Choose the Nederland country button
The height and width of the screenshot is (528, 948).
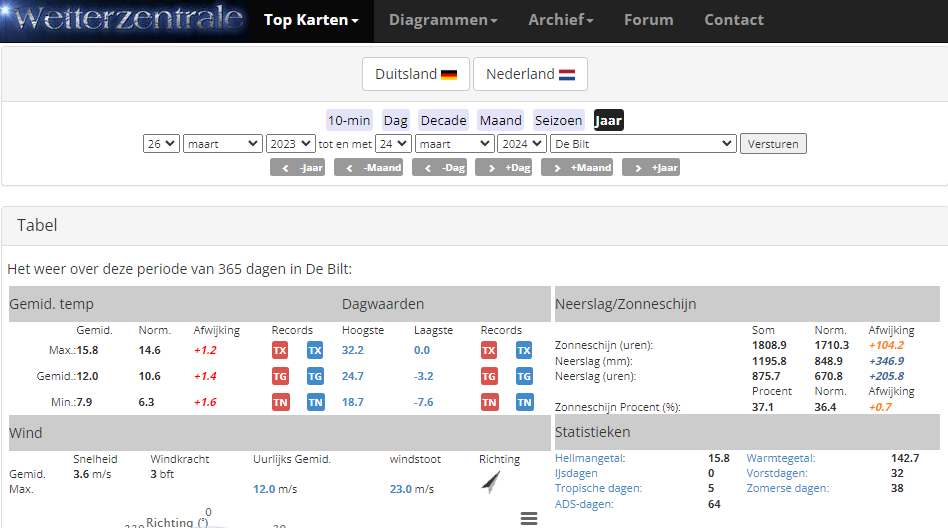pyautogui.click(x=530, y=74)
